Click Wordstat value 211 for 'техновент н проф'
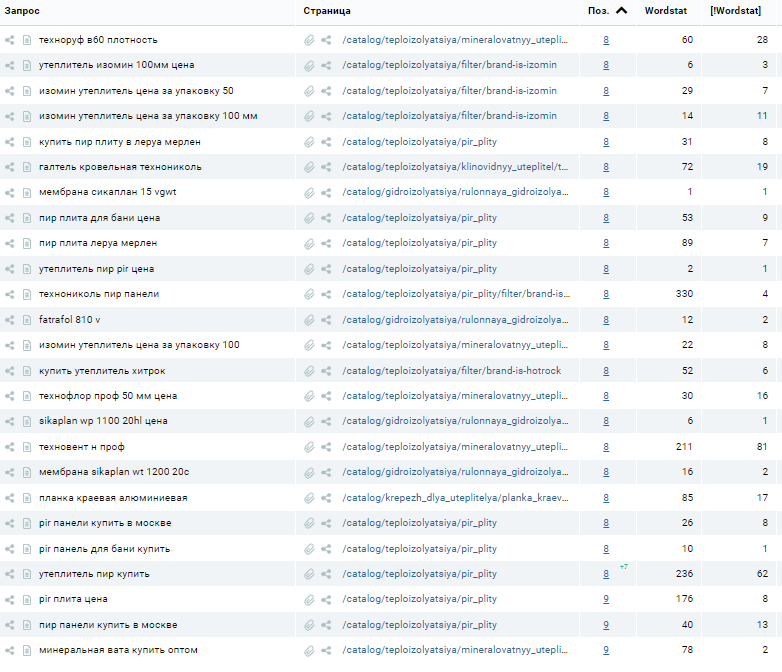Image resolution: width=782 pixels, height=672 pixels. [684, 447]
